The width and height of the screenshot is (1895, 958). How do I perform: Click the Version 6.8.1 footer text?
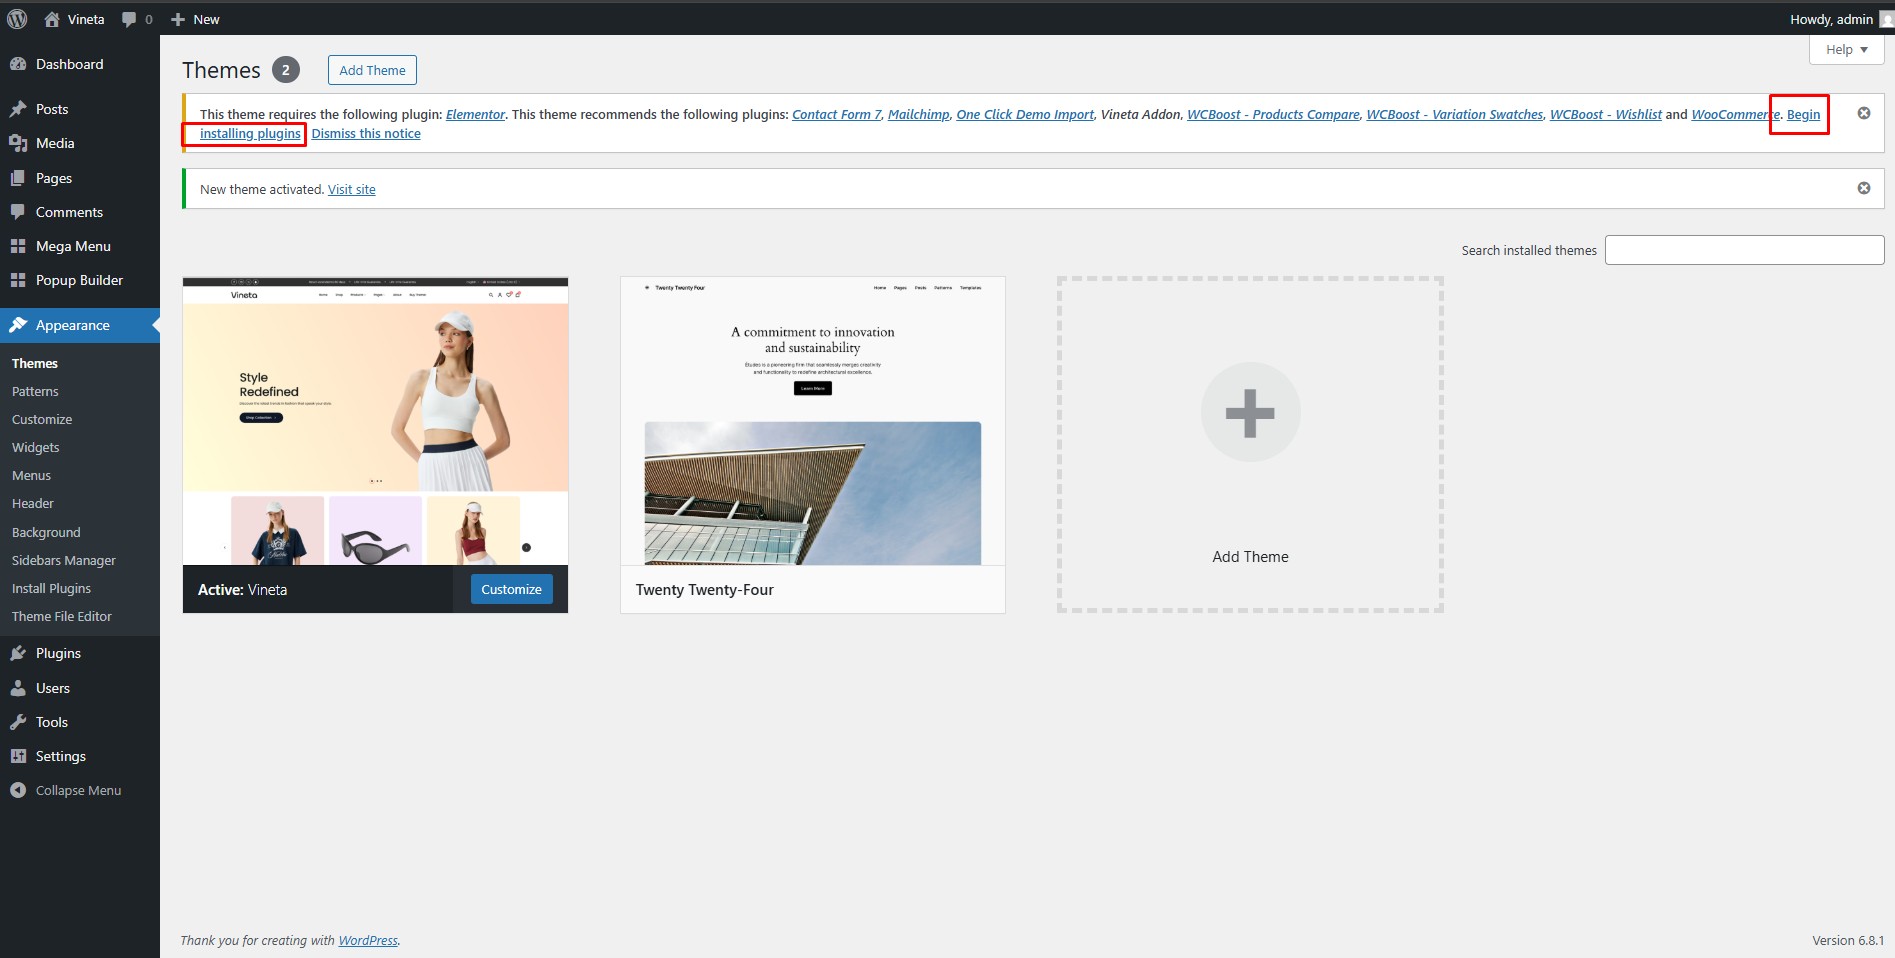(x=1848, y=940)
